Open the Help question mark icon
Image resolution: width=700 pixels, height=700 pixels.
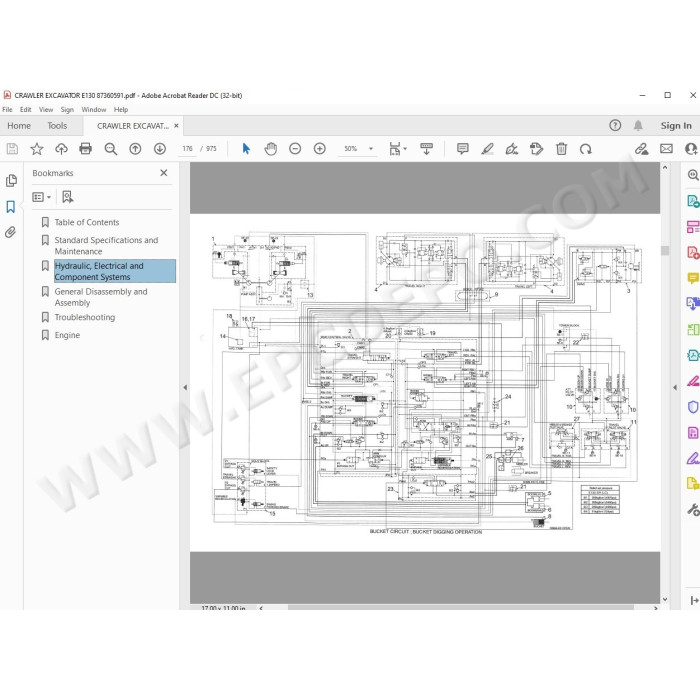click(615, 125)
